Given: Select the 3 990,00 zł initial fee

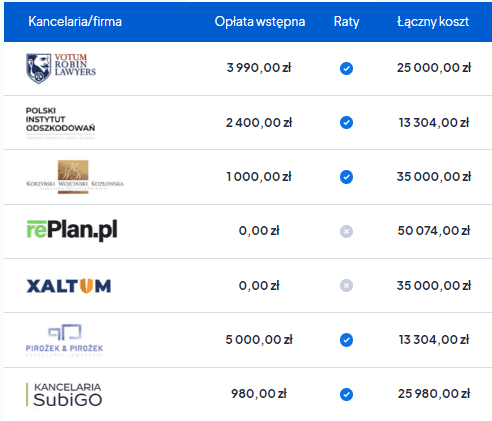Looking at the screenshot, I should tap(259, 68).
